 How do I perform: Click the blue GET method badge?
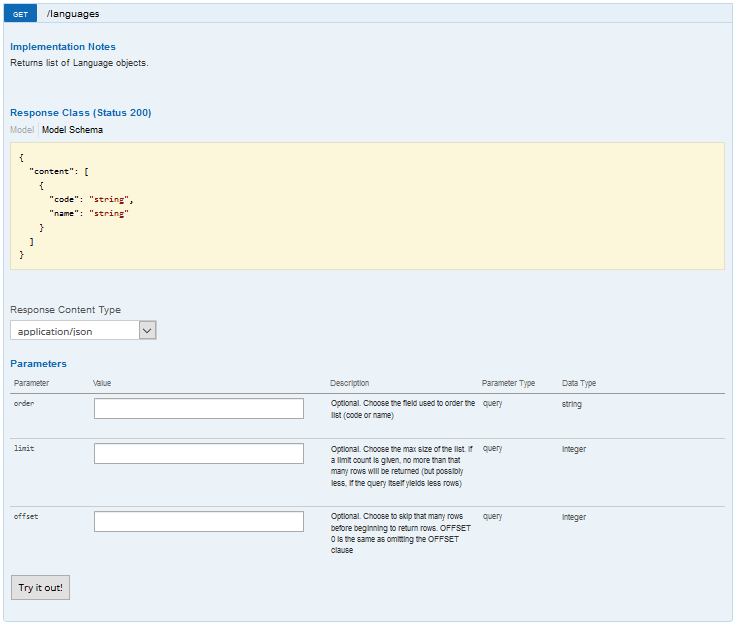point(20,14)
